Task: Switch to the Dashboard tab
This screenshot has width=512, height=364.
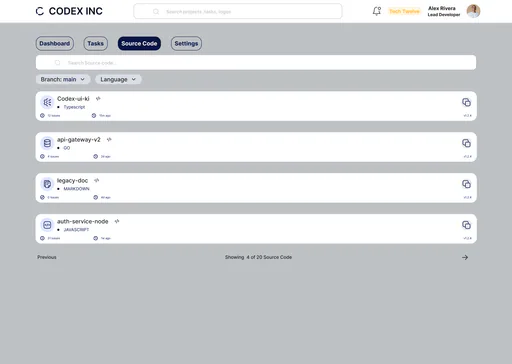Action: pyautogui.click(x=55, y=44)
